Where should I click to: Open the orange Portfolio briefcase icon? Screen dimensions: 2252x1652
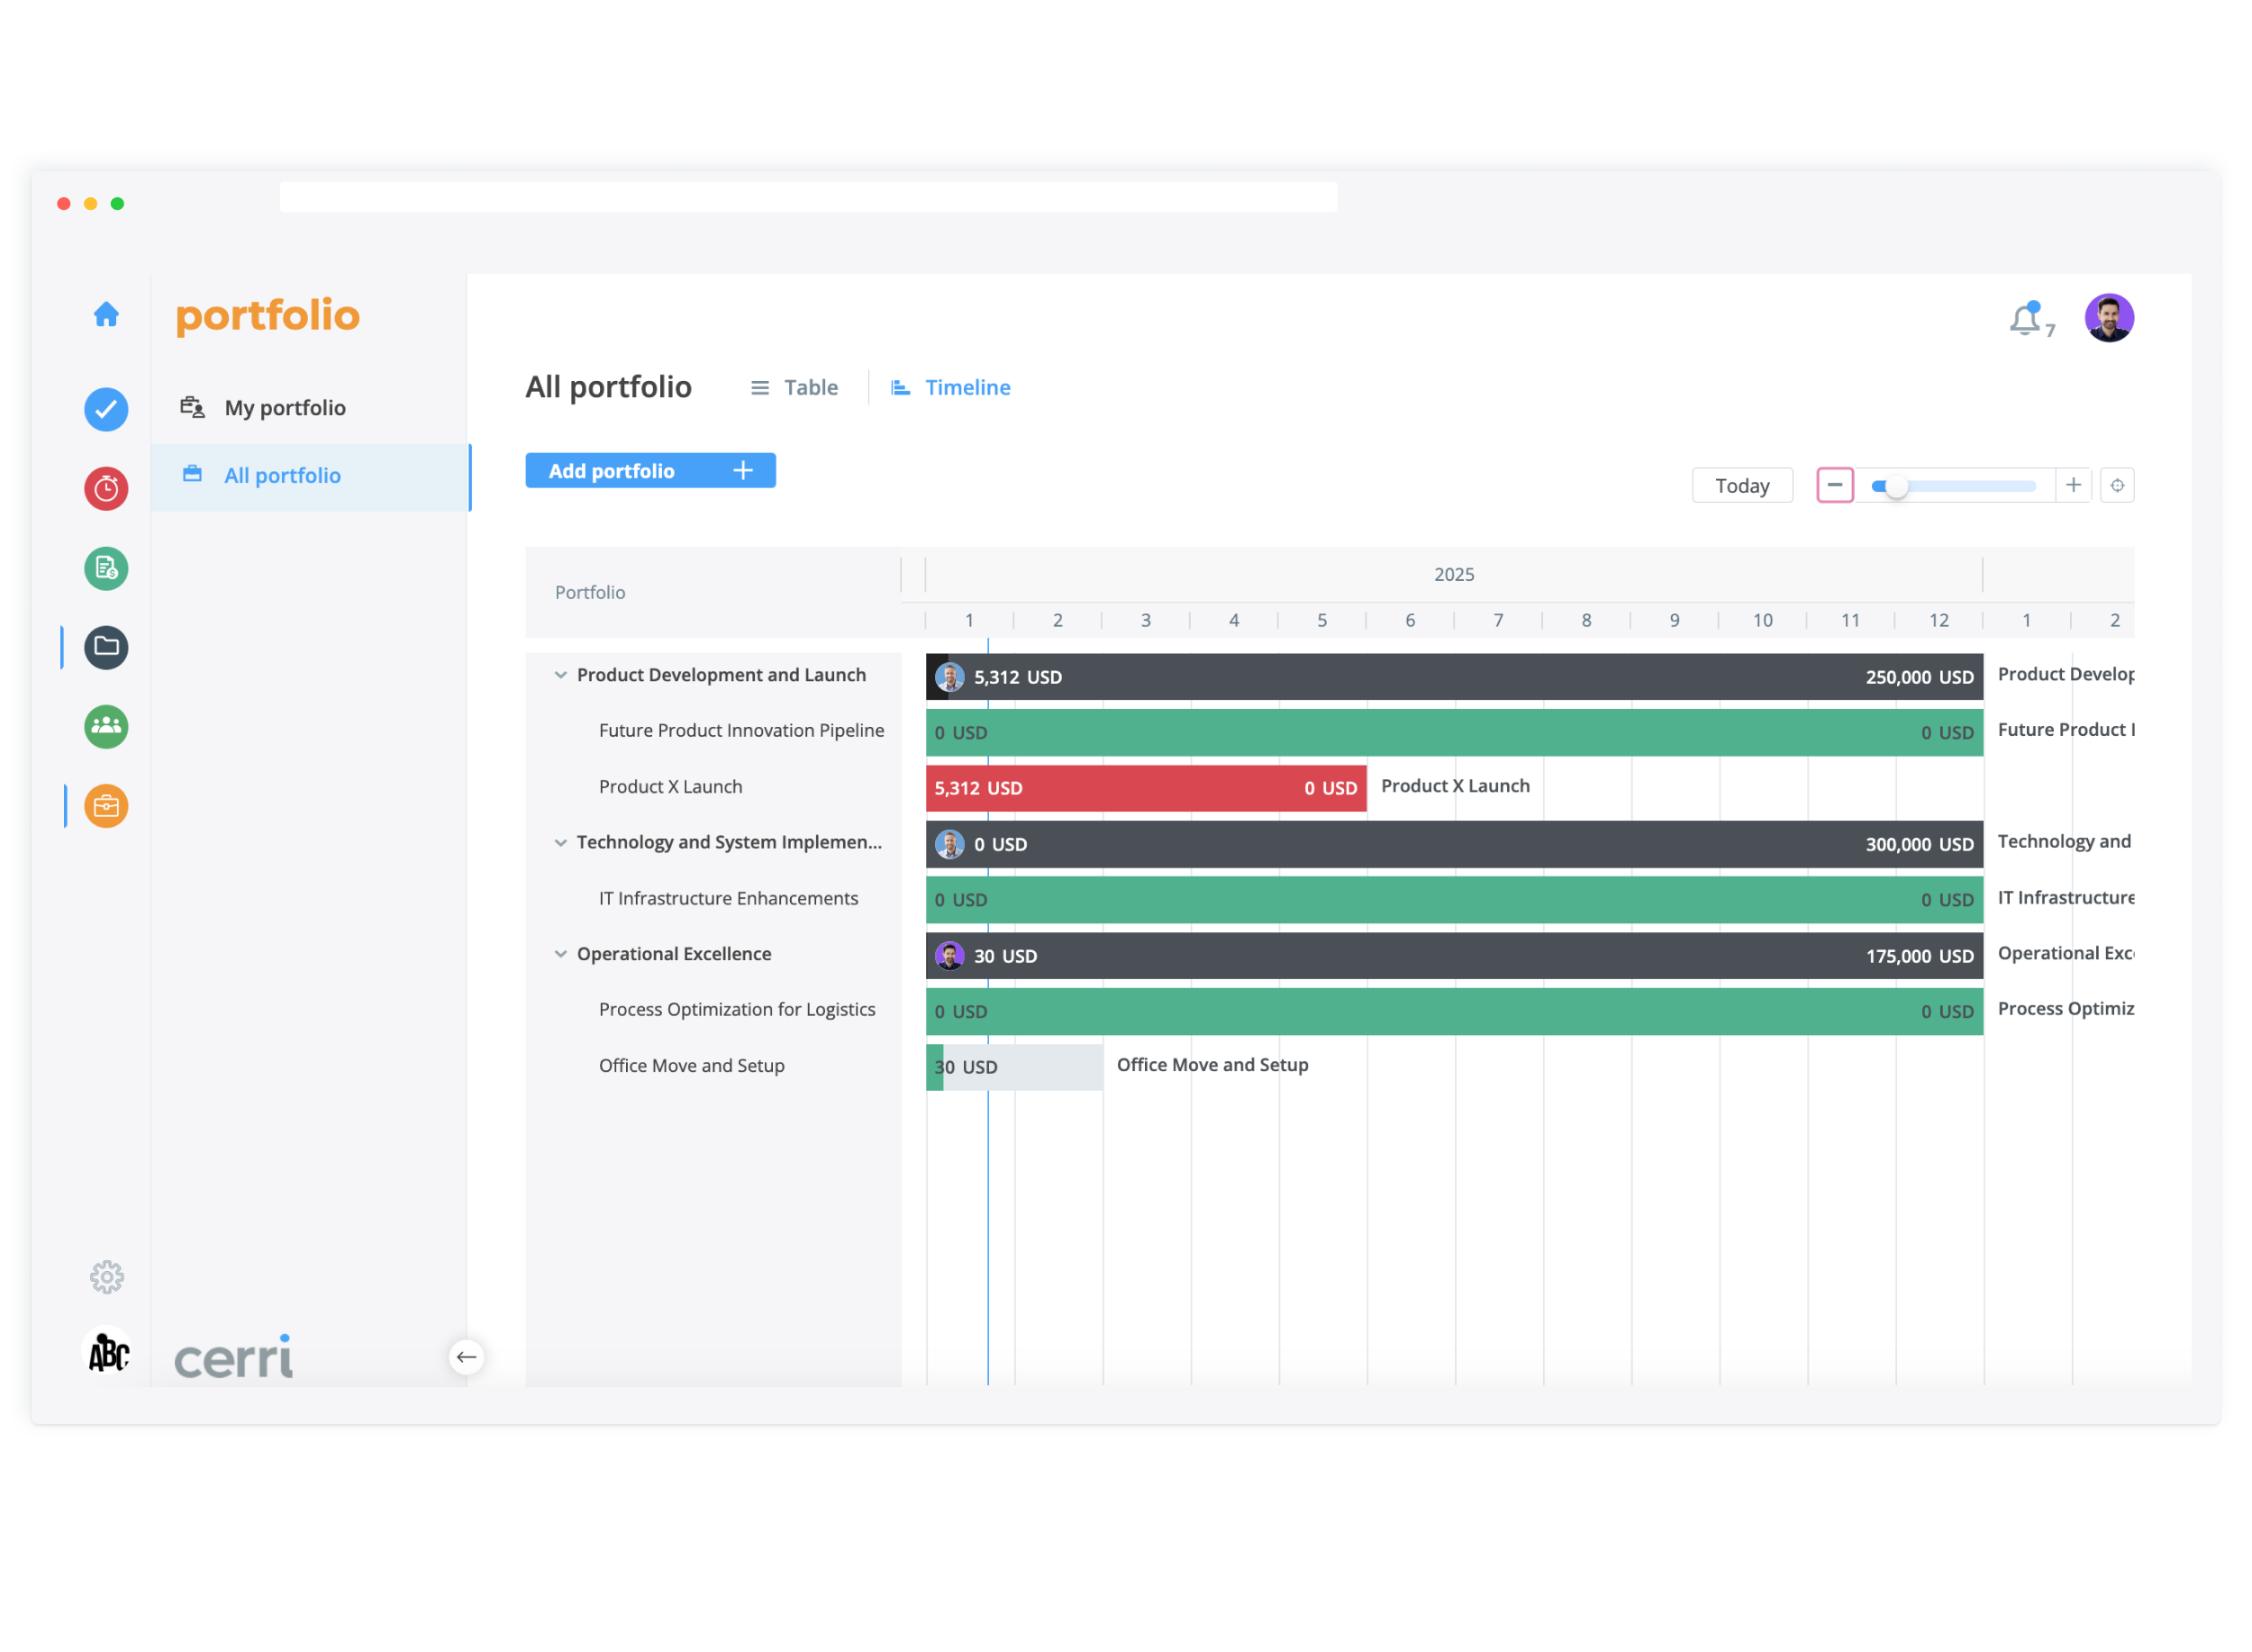point(106,807)
